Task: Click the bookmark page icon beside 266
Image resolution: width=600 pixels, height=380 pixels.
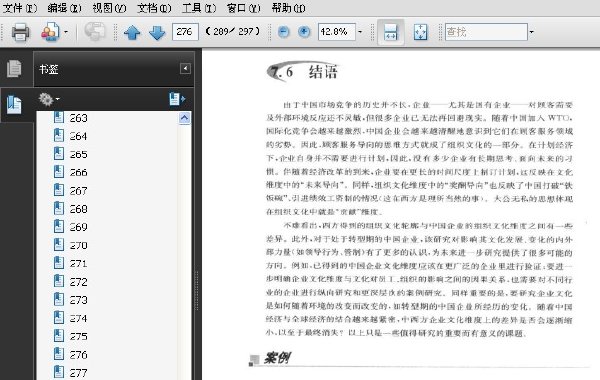Action: click(59, 172)
